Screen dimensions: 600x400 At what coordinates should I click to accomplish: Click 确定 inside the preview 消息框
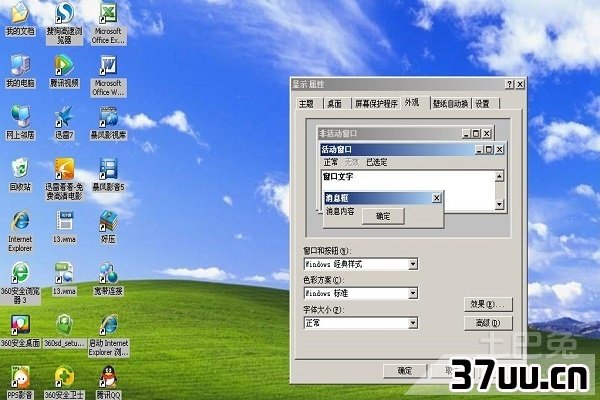(x=383, y=216)
